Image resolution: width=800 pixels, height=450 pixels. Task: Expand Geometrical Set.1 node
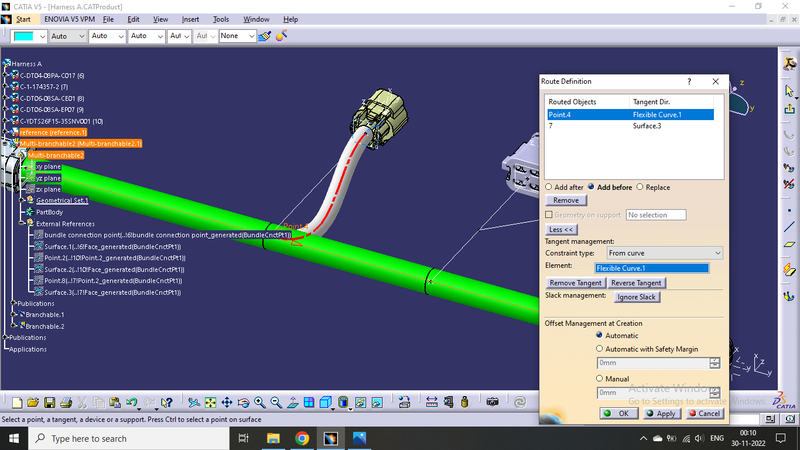coord(21,200)
